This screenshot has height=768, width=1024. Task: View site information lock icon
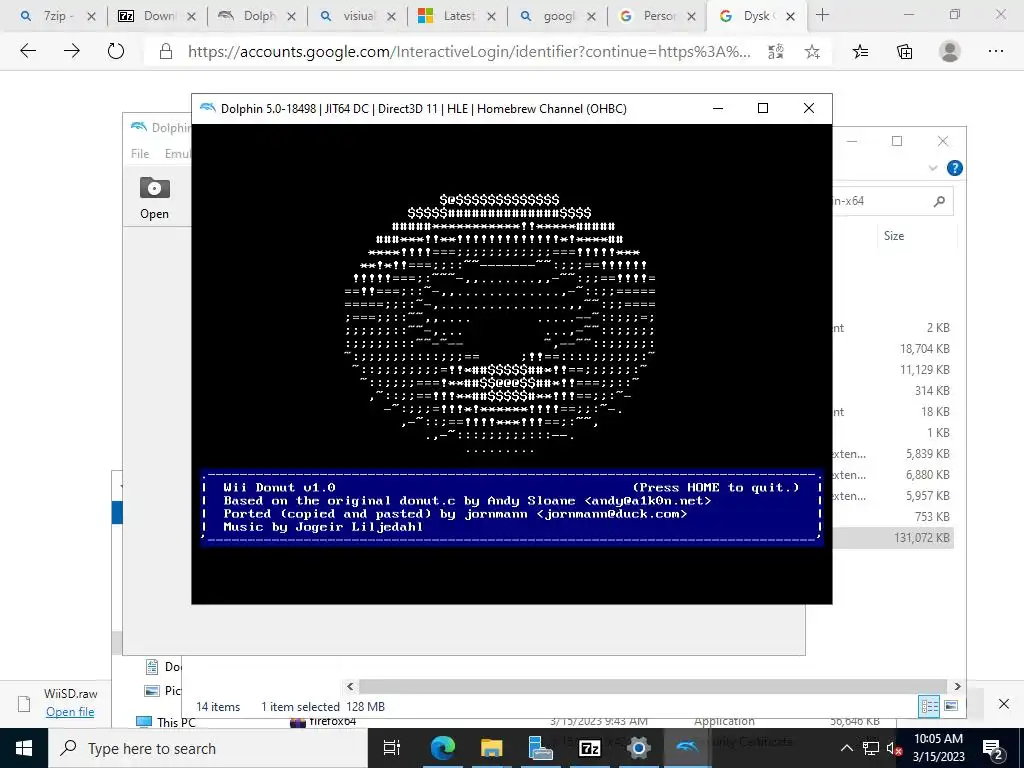(166, 52)
